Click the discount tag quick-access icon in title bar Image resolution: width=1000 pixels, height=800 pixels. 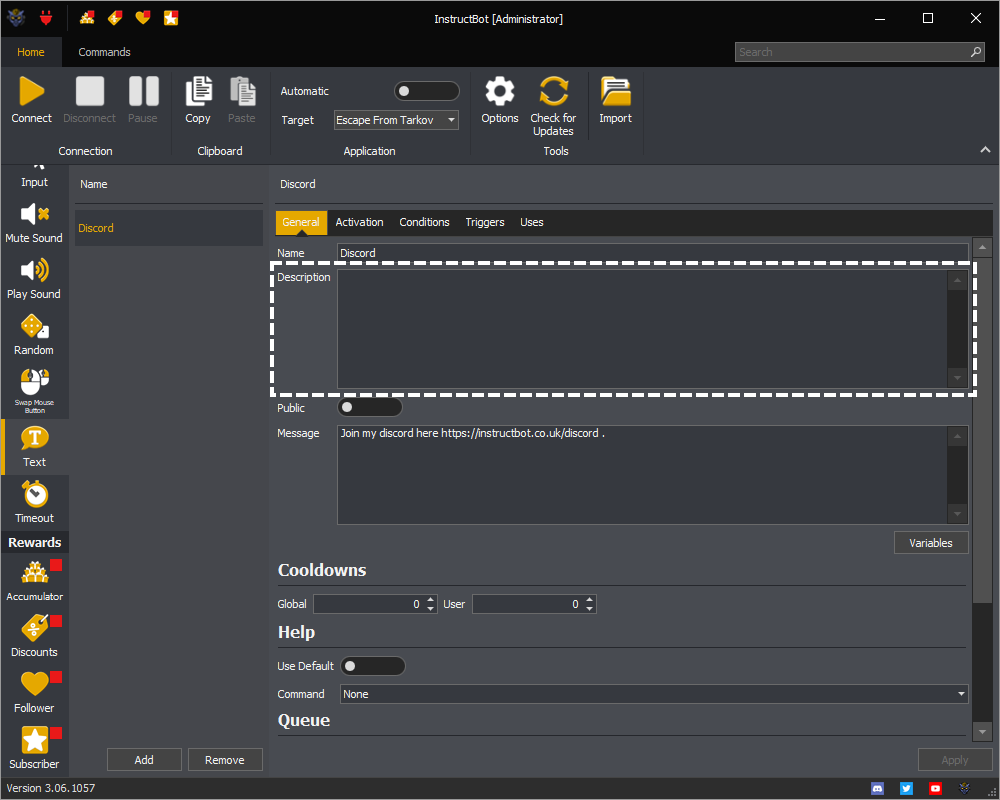click(115, 18)
